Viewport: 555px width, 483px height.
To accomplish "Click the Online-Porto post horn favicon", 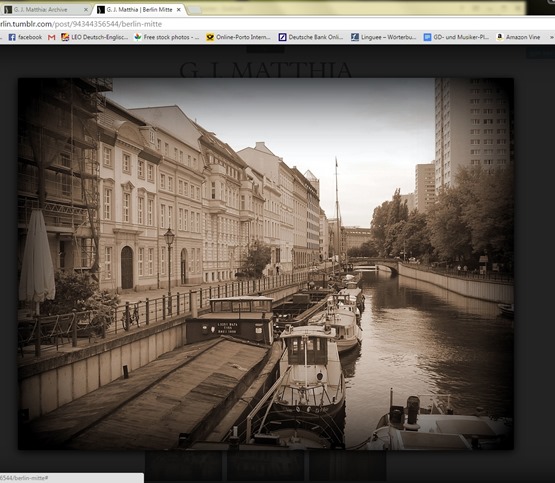I will click(x=210, y=37).
